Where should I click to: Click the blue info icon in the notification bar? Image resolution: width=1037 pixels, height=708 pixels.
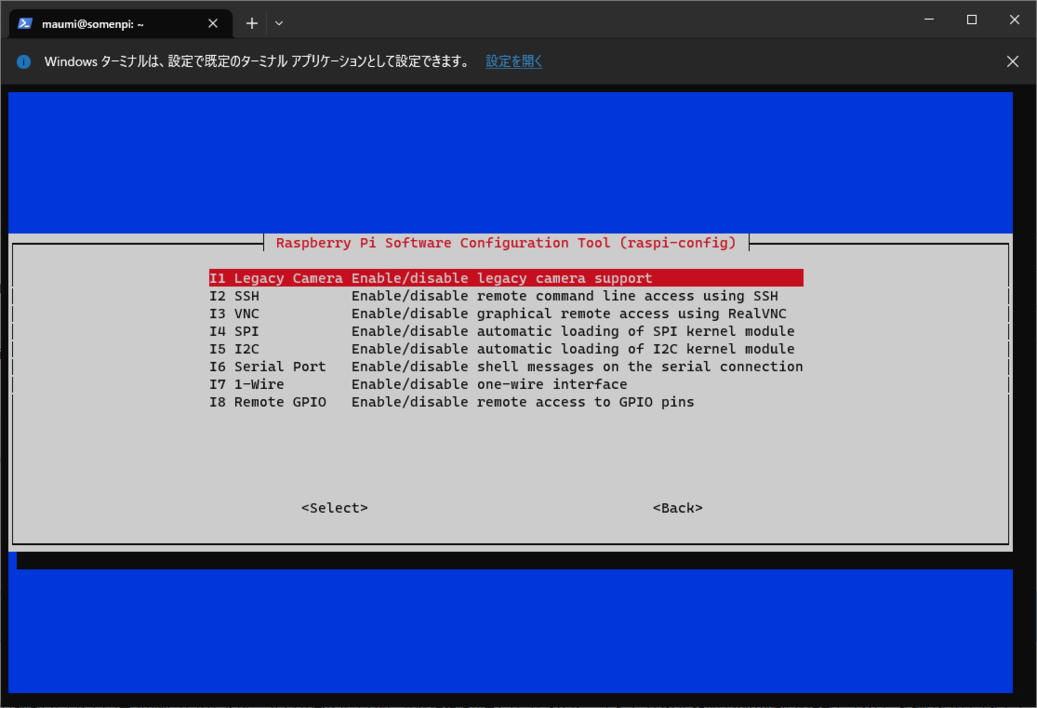coord(24,61)
